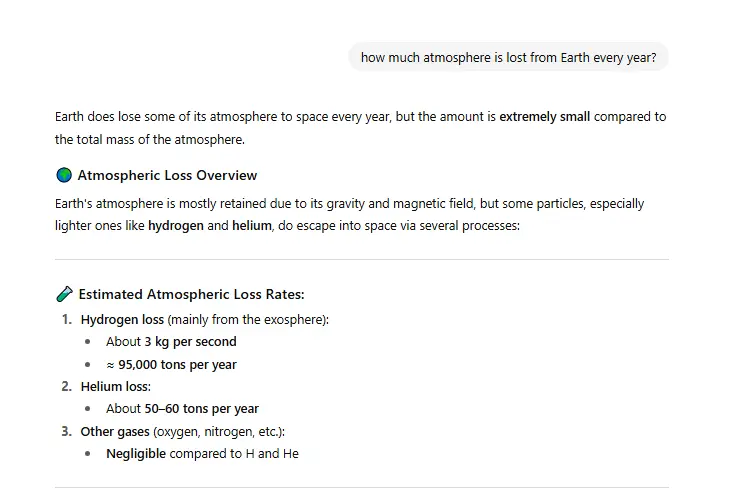The width and height of the screenshot is (734, 492).
Task: Click the divider line above Estimated Loss Rates
Action: click(362, 260)
